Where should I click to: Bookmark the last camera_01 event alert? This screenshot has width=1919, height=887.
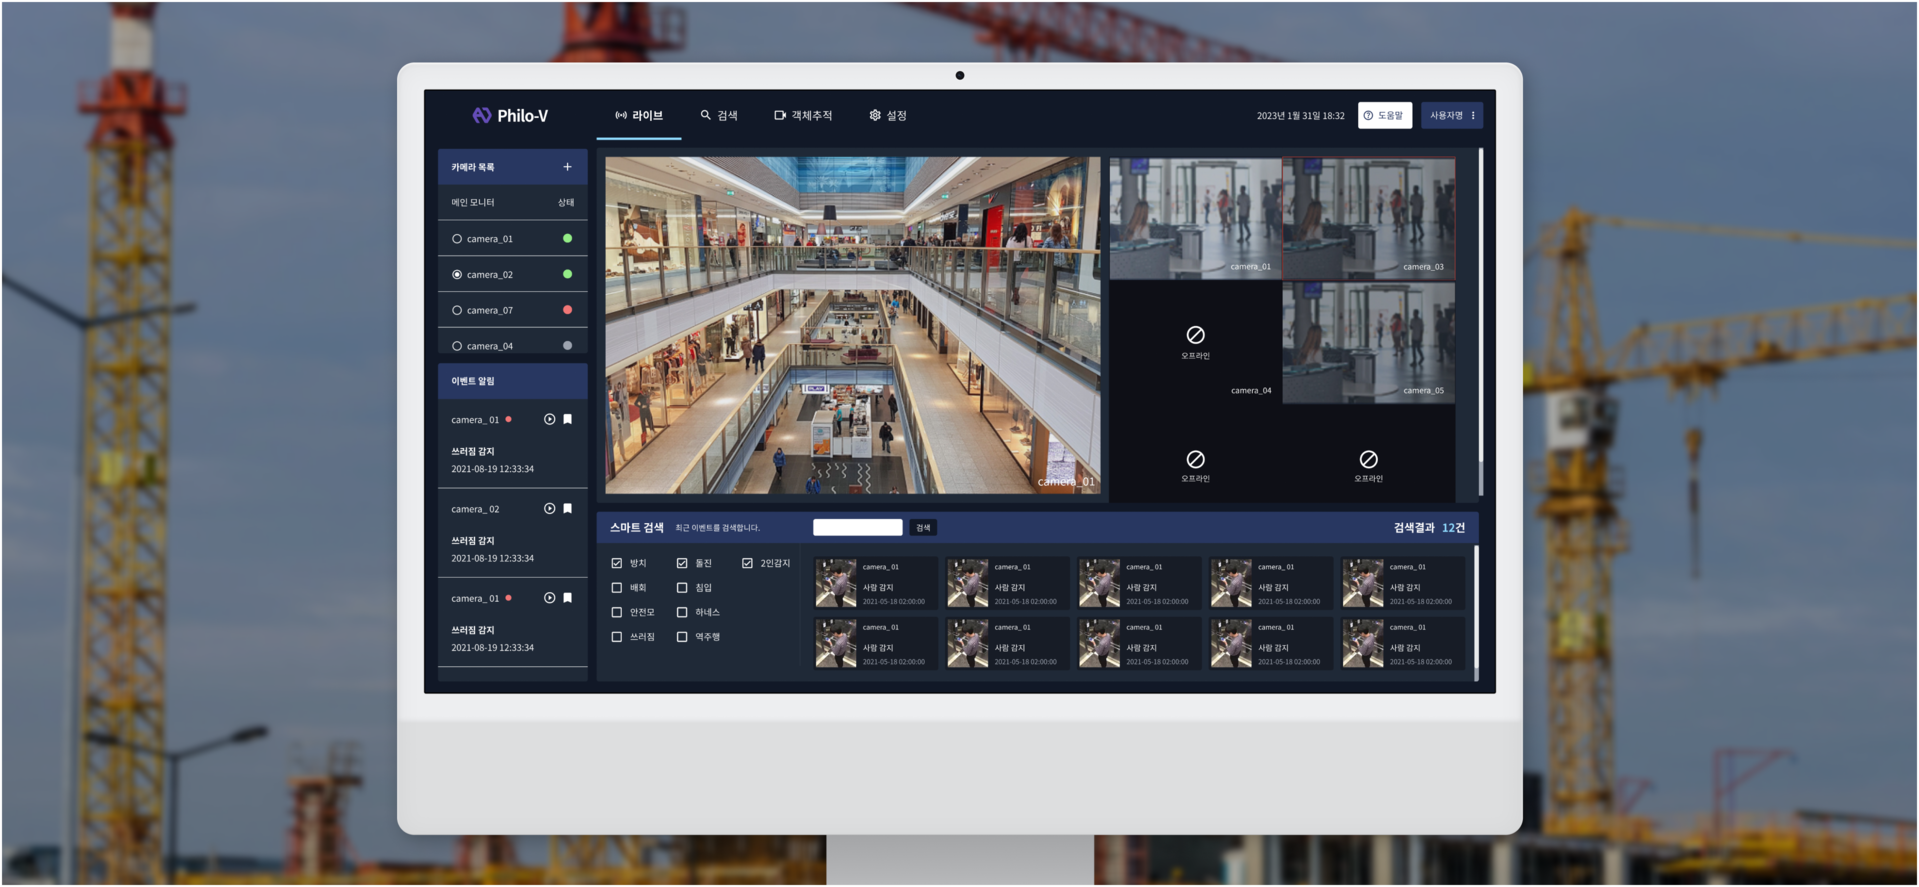[x=567, y=598]
